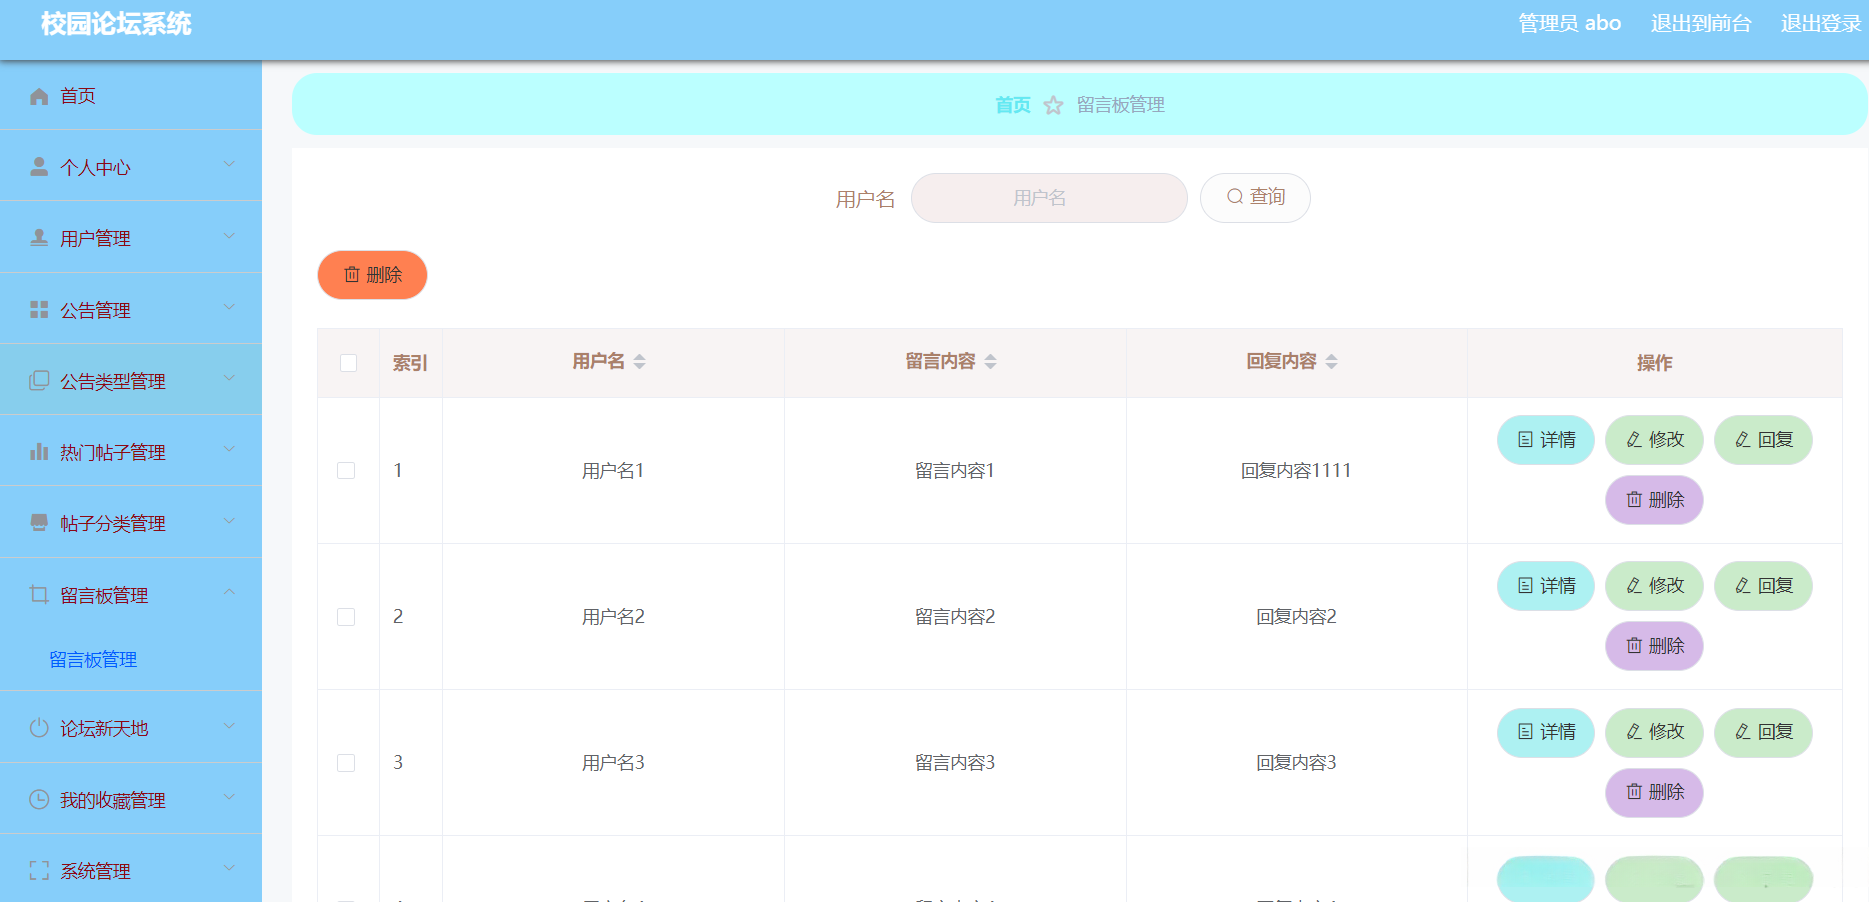The height and width of the screenshot is (902, 1869).
Task: Click the grid icon beside 公告管理
Action: pyautogui.click(x=39, y=310)
